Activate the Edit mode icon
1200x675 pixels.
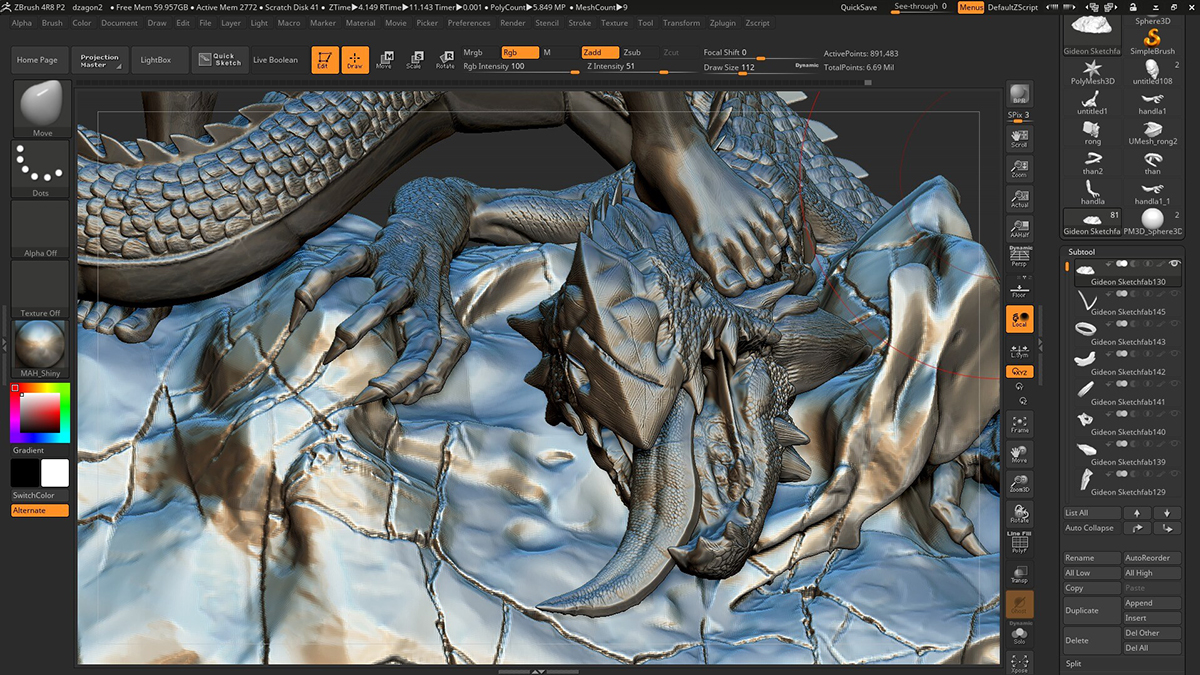point(324,60)
